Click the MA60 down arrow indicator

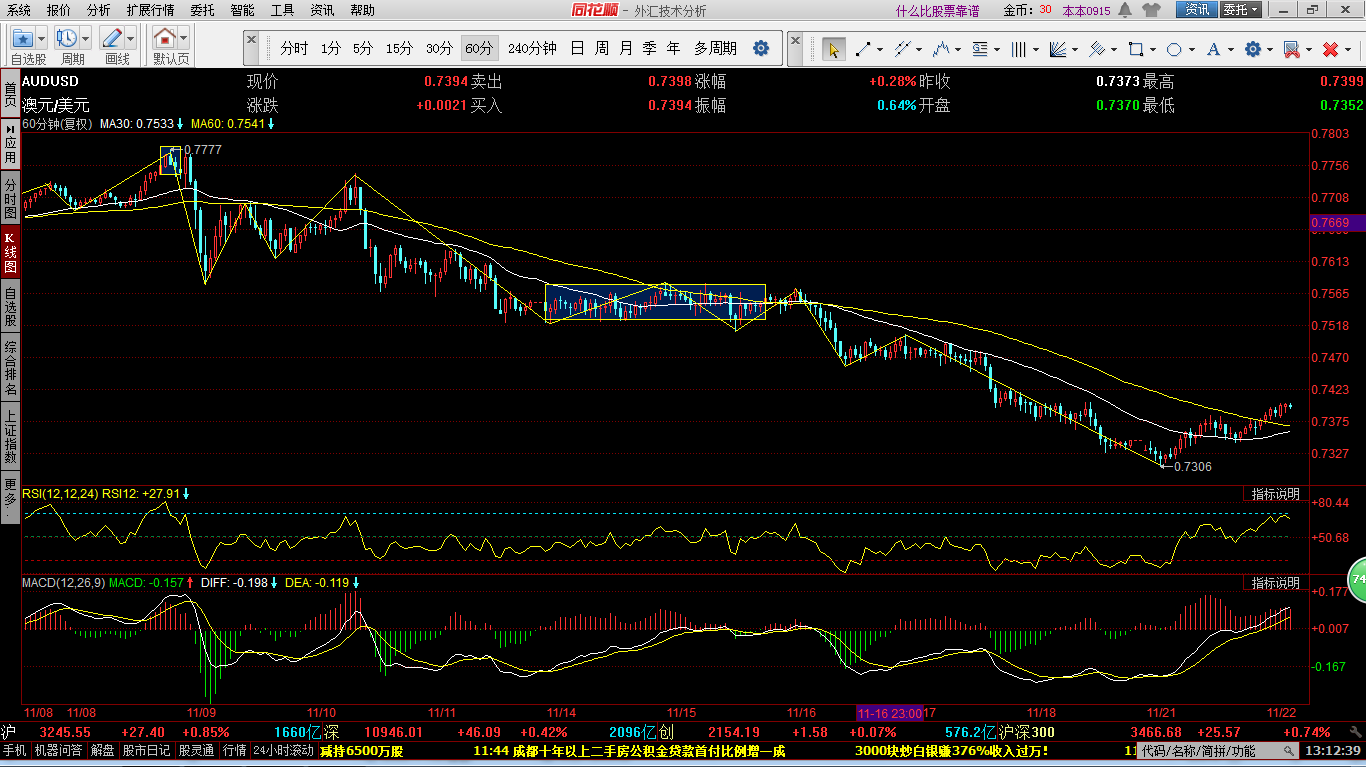pos(271,124)
